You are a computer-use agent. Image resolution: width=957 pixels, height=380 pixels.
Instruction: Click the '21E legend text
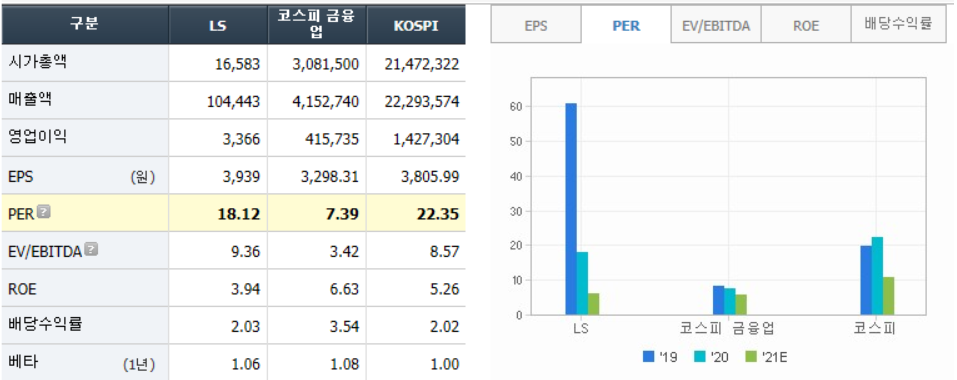(775, 357)
